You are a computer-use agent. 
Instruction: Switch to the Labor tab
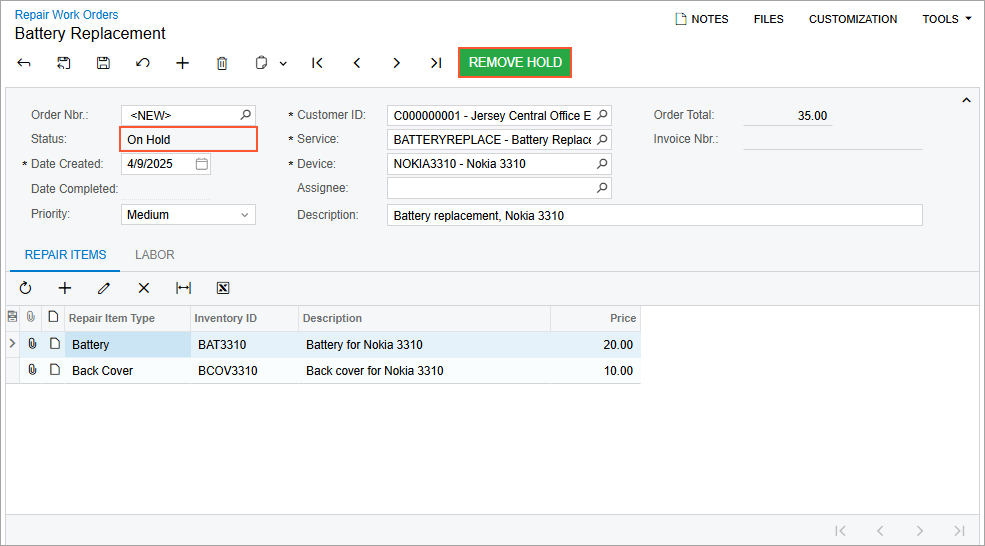pos(155,255)
